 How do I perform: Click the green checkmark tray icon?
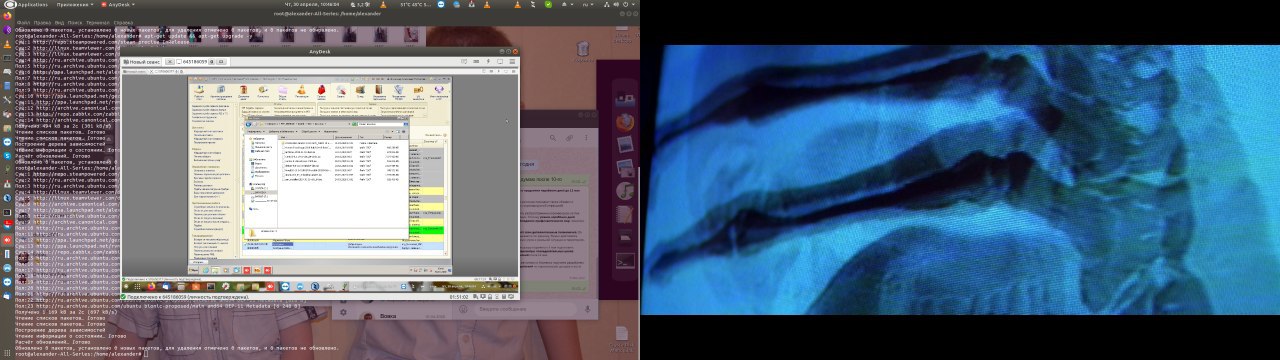coord(548,4)
